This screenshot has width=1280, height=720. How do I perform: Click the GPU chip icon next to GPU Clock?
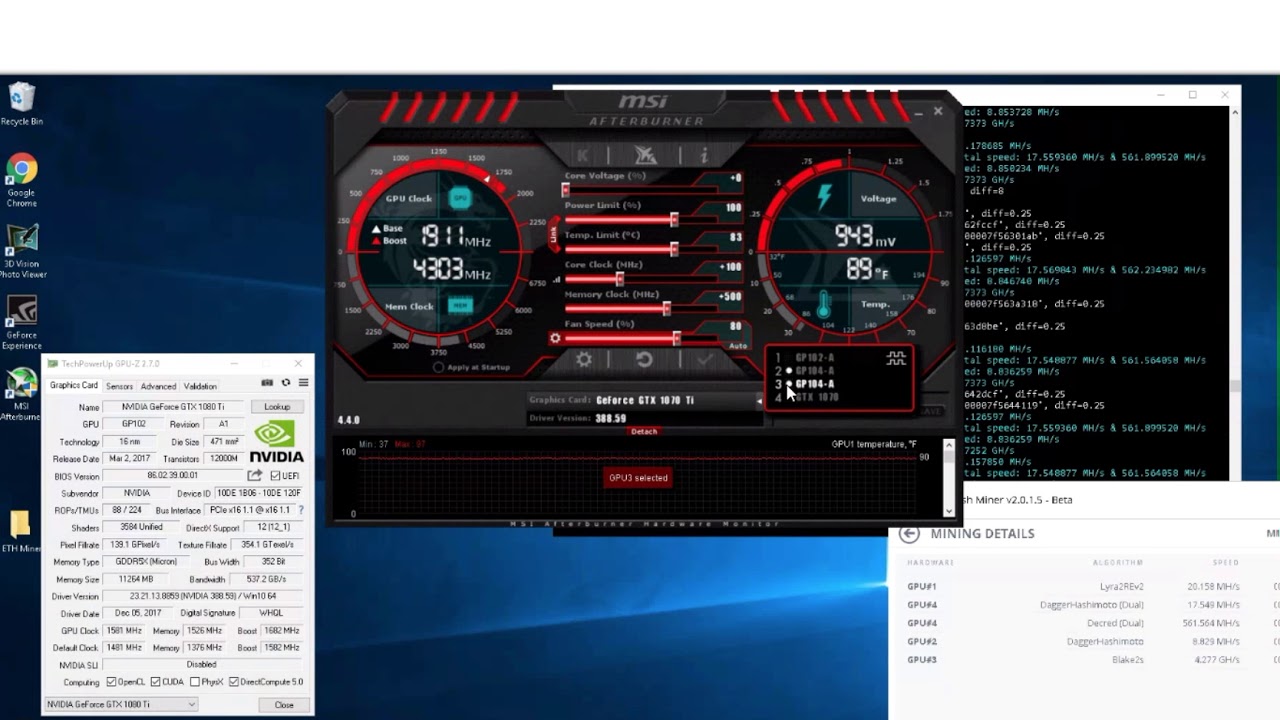[459, 198]
